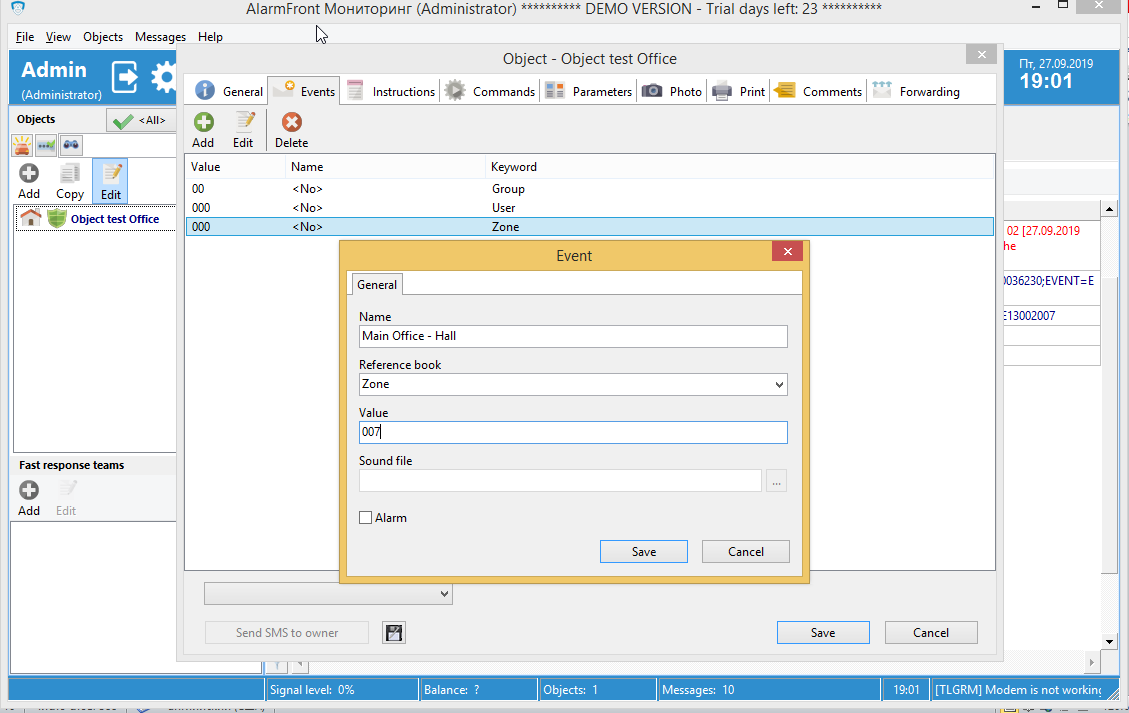1129x713 pixels.
Task: Click the Name field containing Main Office - Hall
Action: (x=573, y=336)
